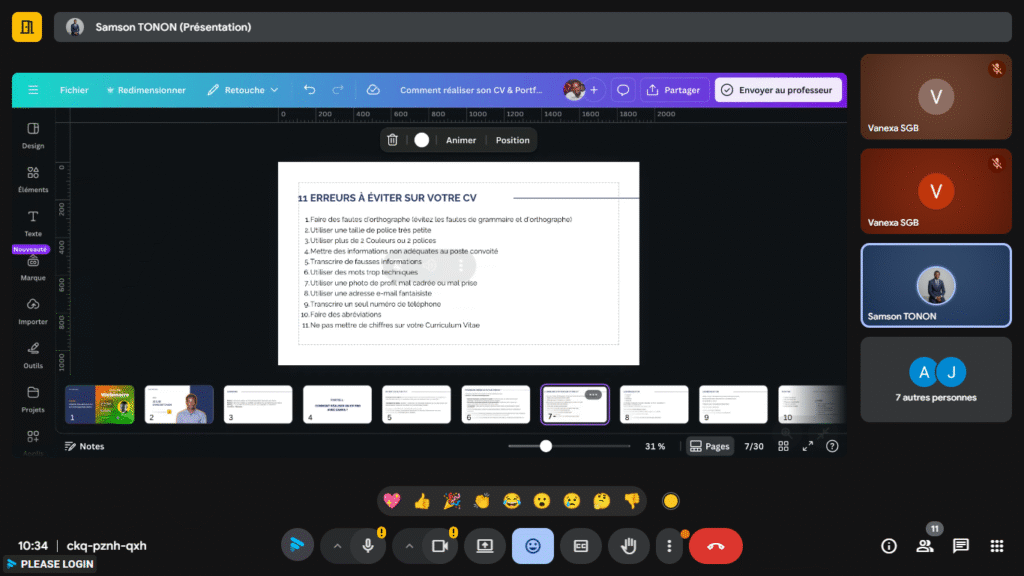The width and height of the screenshot is (1024, 576).
Task: Toggle the microphone on or off
Action: pos(368,546)
